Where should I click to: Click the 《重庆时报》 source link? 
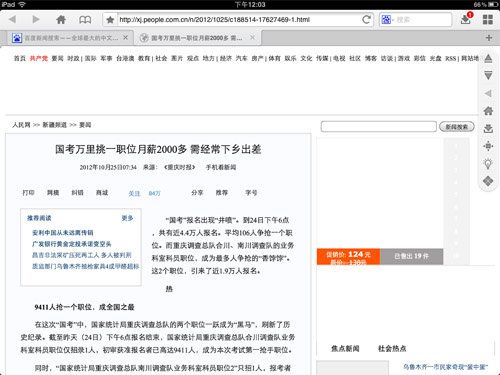click(179, 167)
